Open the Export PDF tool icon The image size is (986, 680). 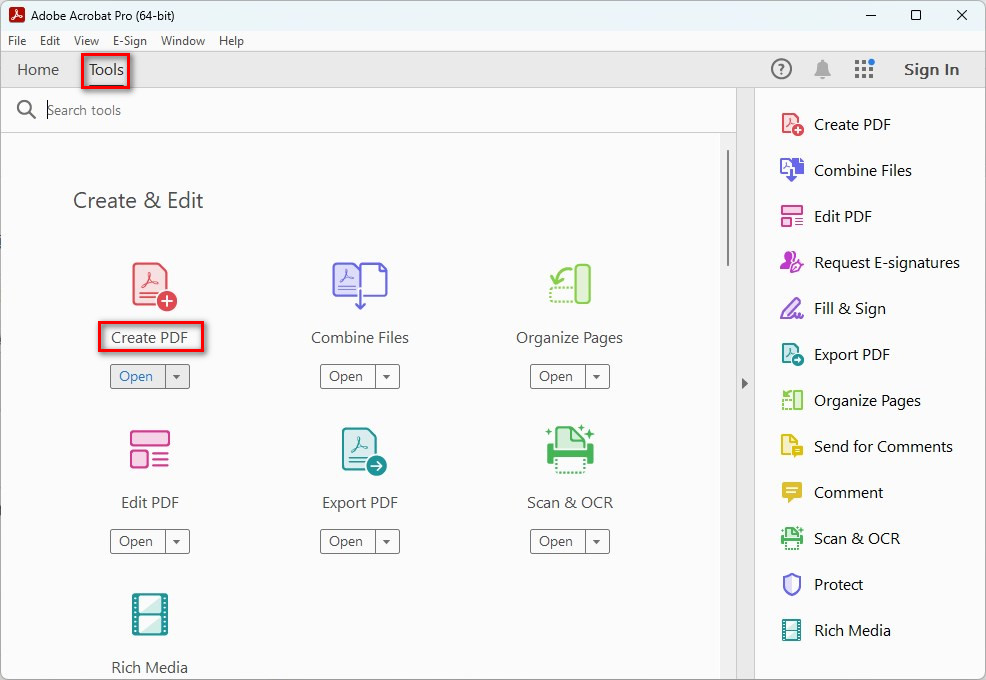[359, 450]
